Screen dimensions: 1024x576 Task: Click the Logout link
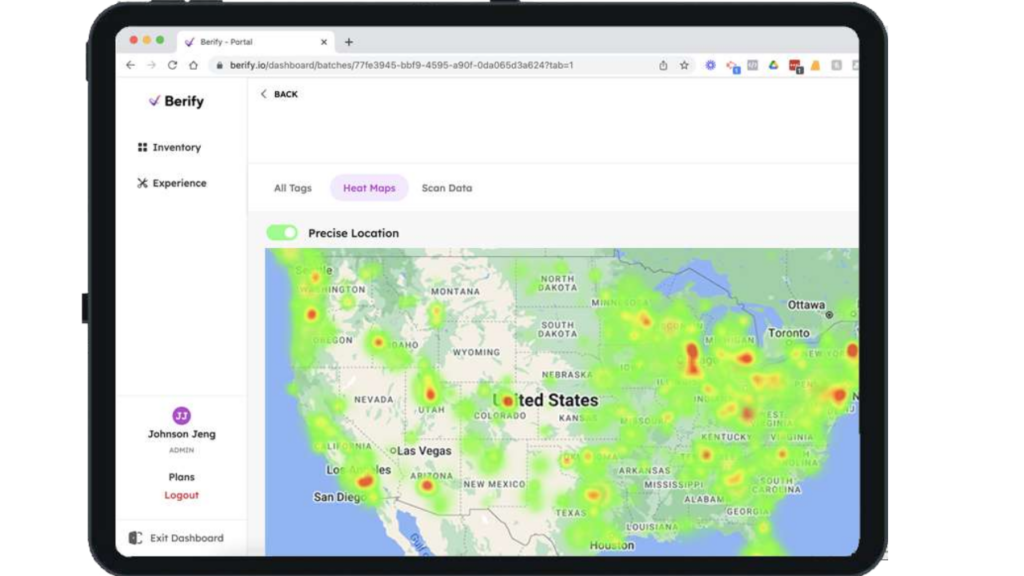pos(181,495)
